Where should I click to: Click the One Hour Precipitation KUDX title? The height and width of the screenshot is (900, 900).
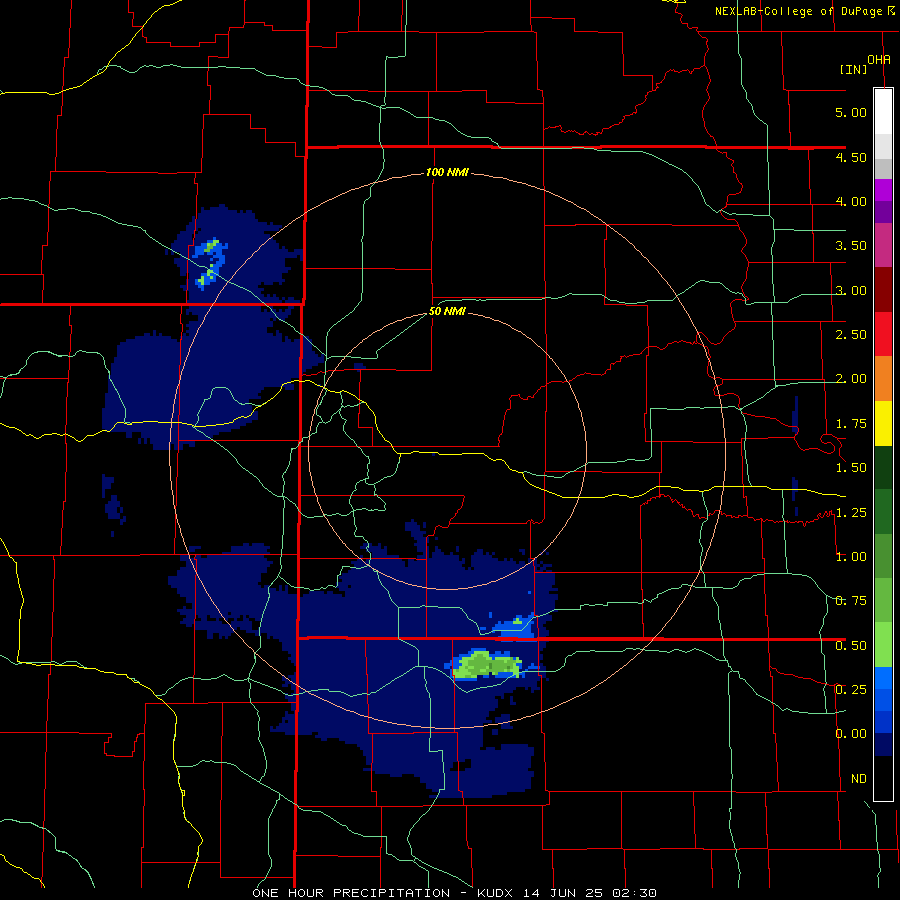pyautogui.click(x=454, y=893)
